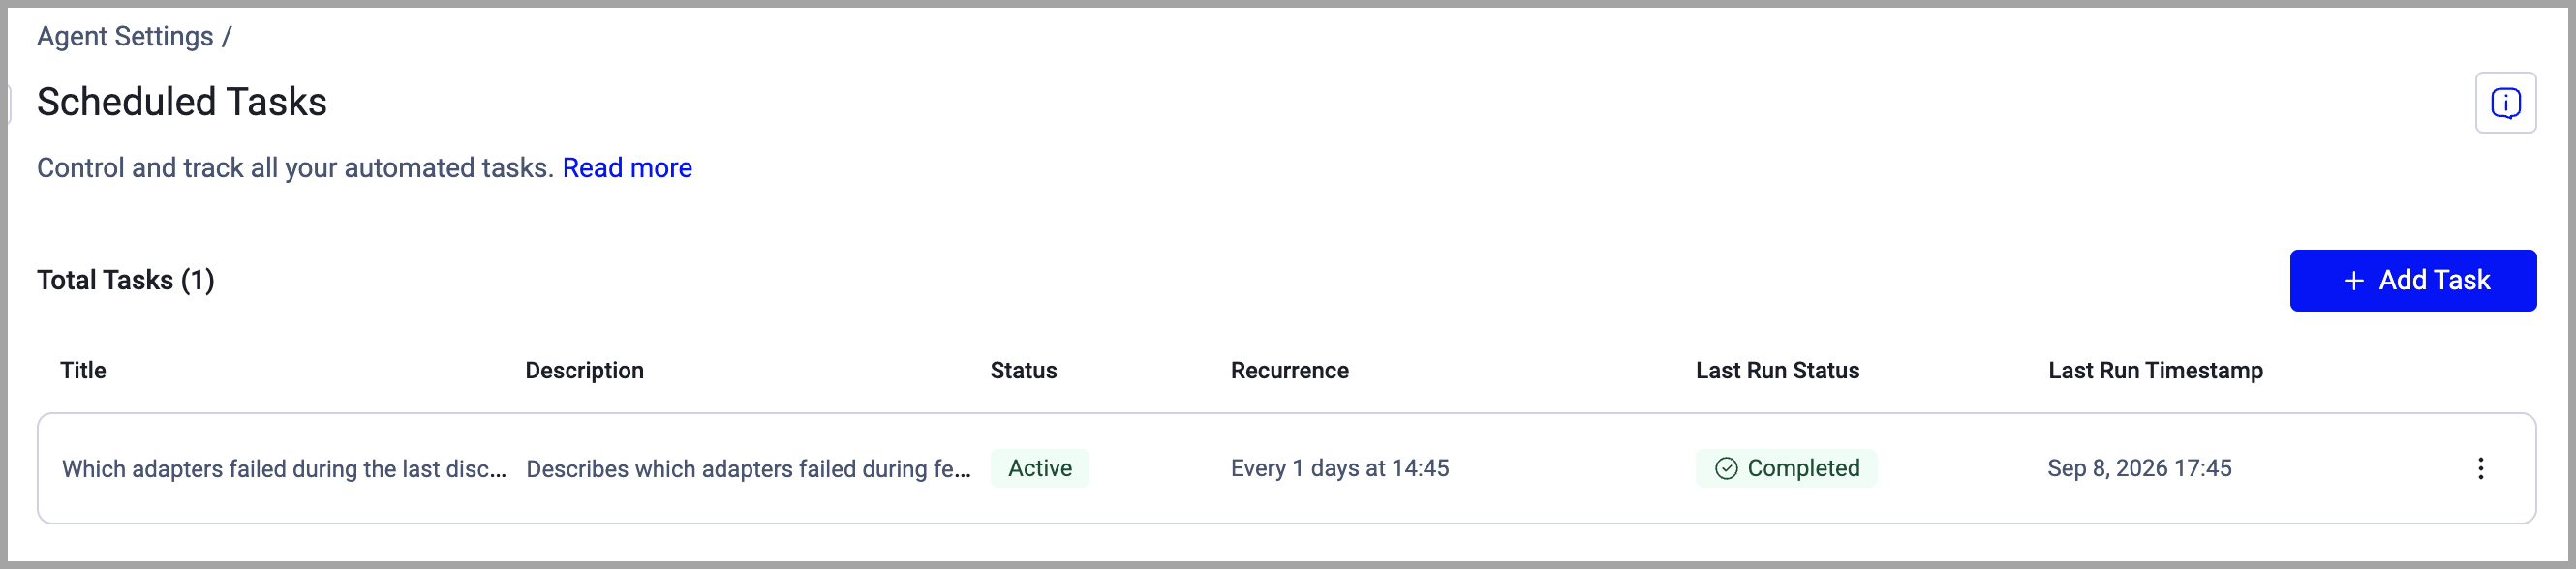
Task: Click the Total Tasks (1) heading
Action: [x=126, y=280]
